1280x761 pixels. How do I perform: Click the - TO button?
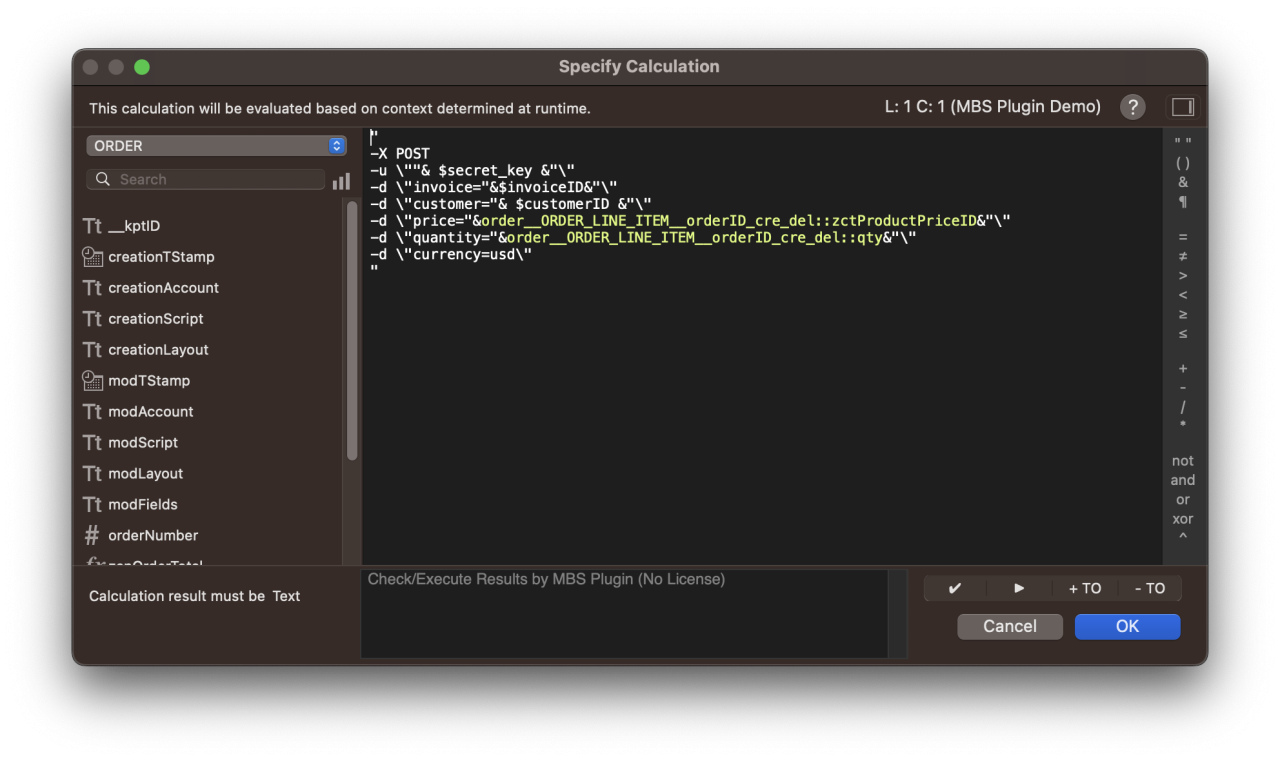1150,588
